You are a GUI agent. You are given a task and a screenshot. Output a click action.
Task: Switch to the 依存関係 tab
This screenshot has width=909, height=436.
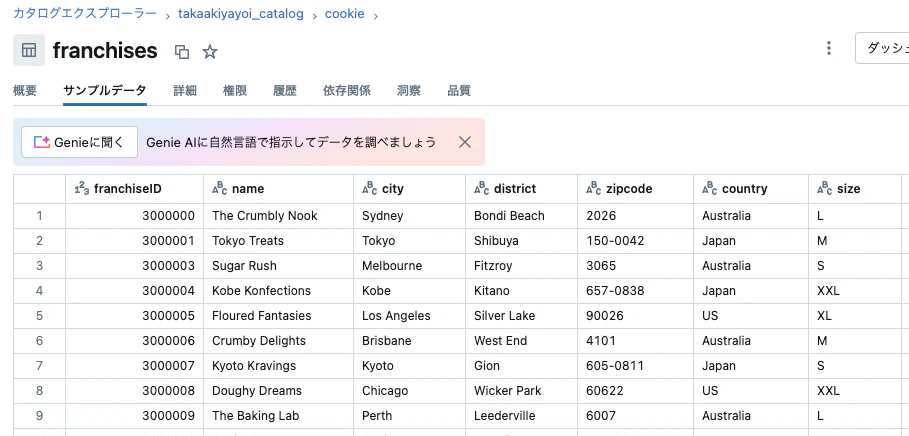click(347, 90)
